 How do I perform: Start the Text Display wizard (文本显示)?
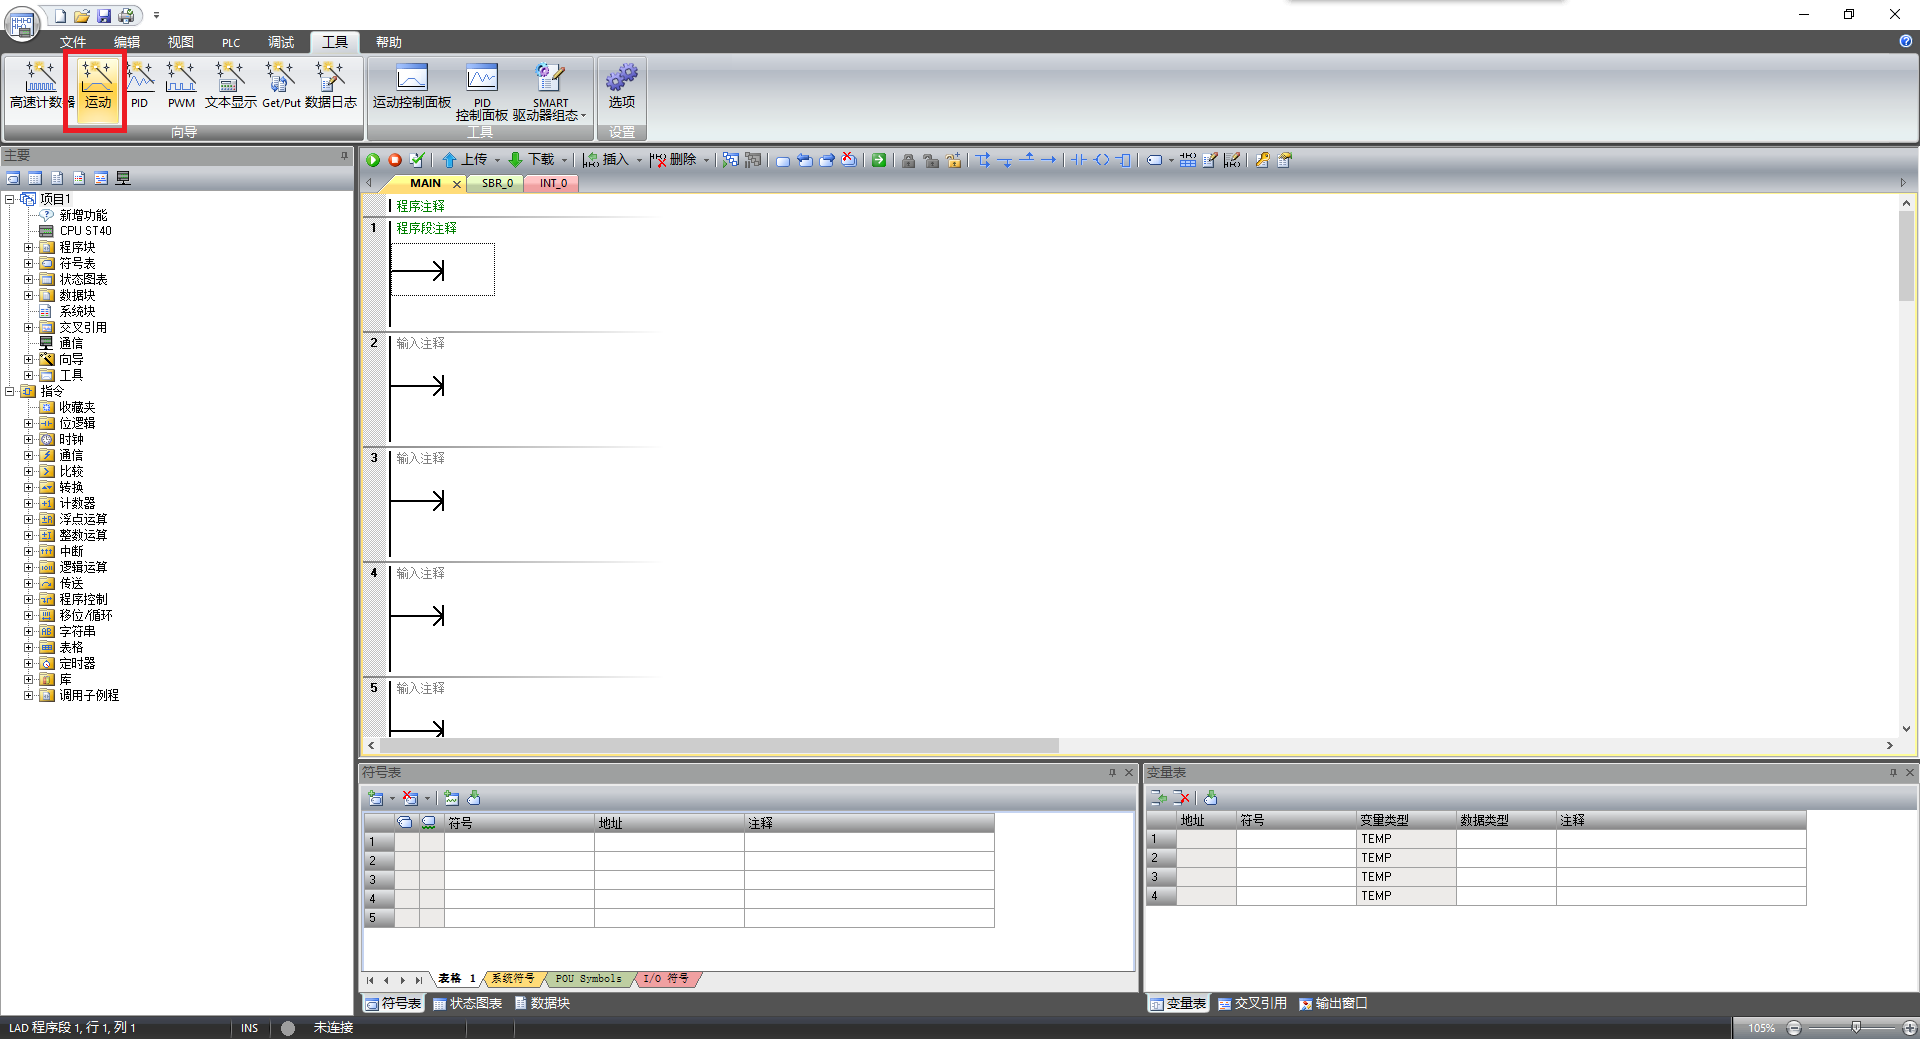point(230,84)
